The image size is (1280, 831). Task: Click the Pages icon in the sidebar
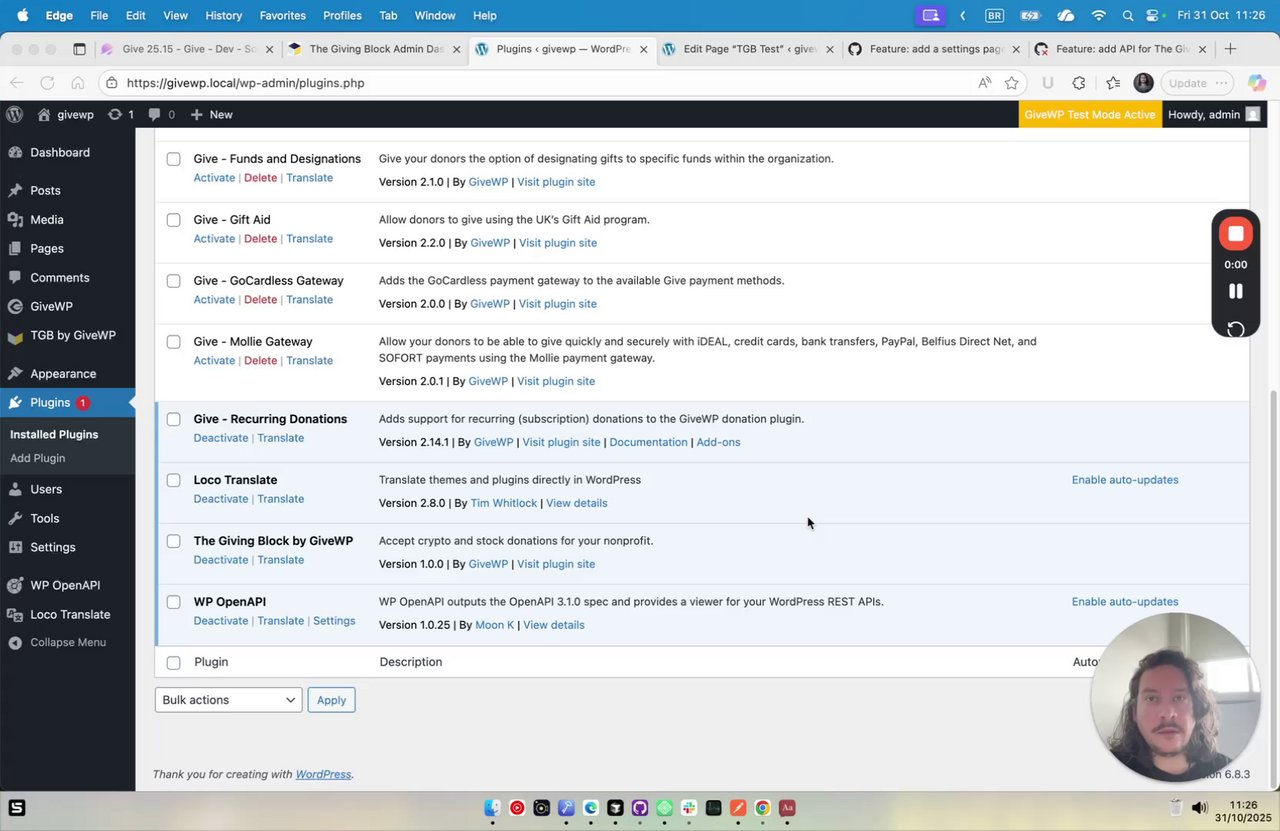(x=15, y=248)
